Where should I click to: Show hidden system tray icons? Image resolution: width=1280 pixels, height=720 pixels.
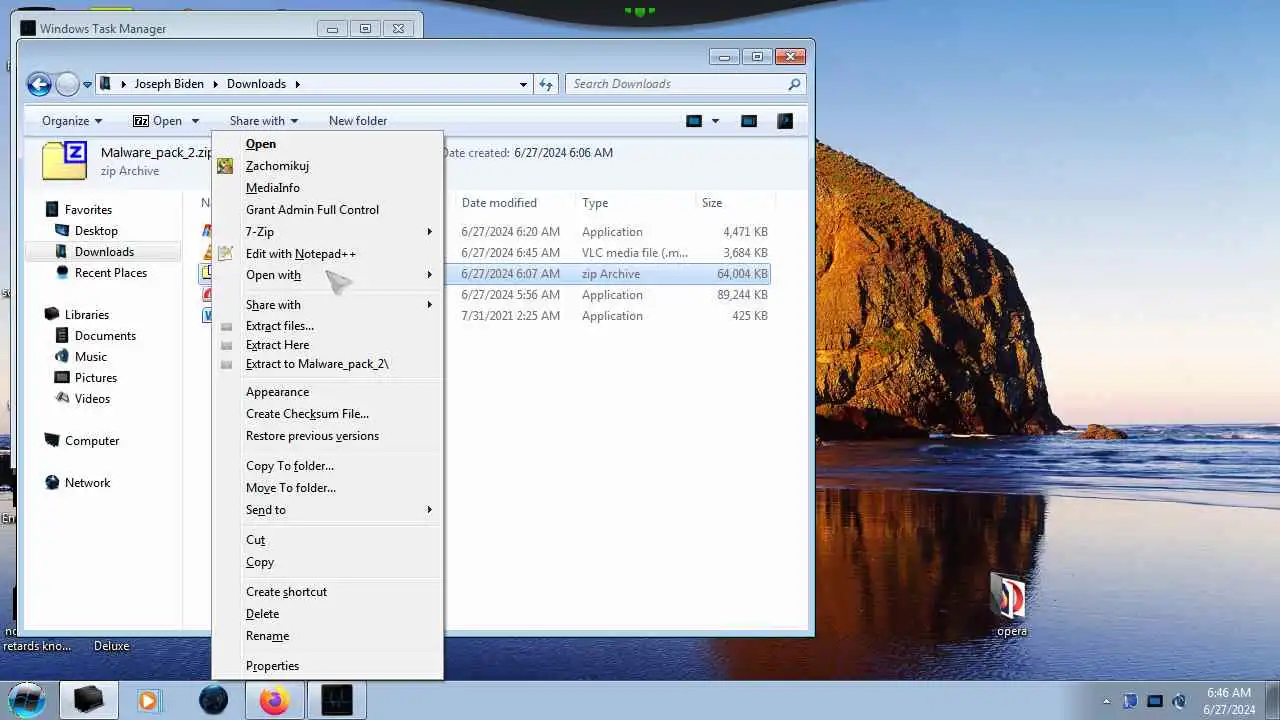pos(1106,701)
